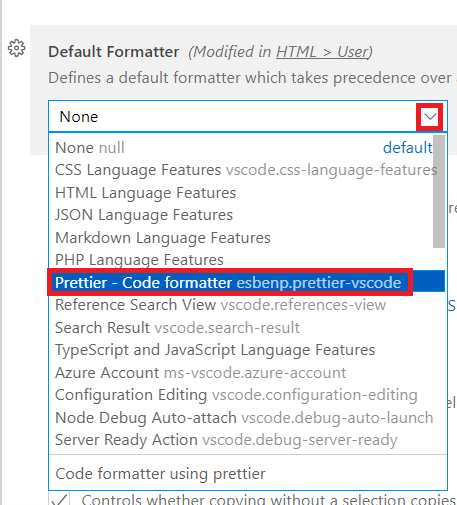
Task: Pick TypeScript and JavaScript Language Features
Action: (247, 350)
